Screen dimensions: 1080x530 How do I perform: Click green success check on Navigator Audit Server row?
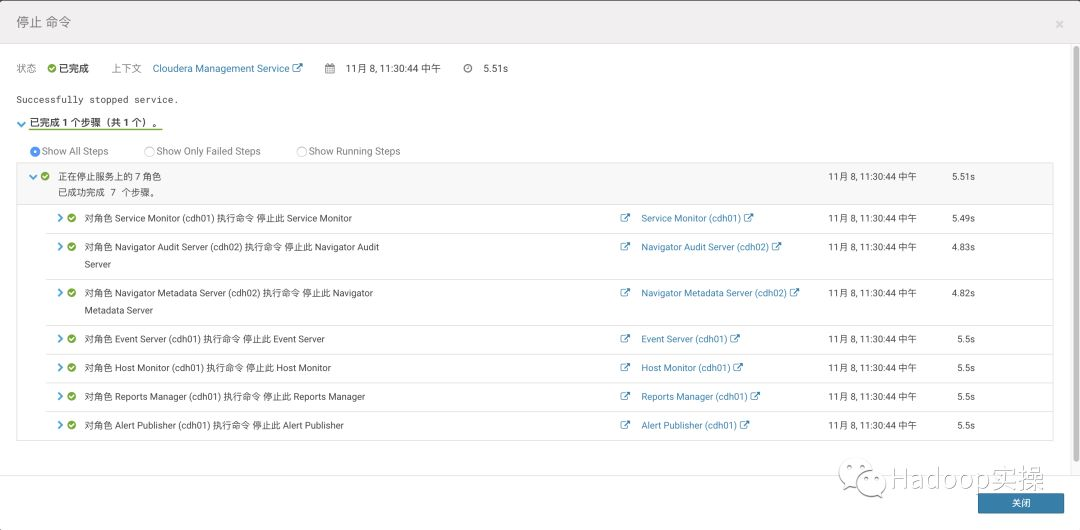[x=72, y=247]
